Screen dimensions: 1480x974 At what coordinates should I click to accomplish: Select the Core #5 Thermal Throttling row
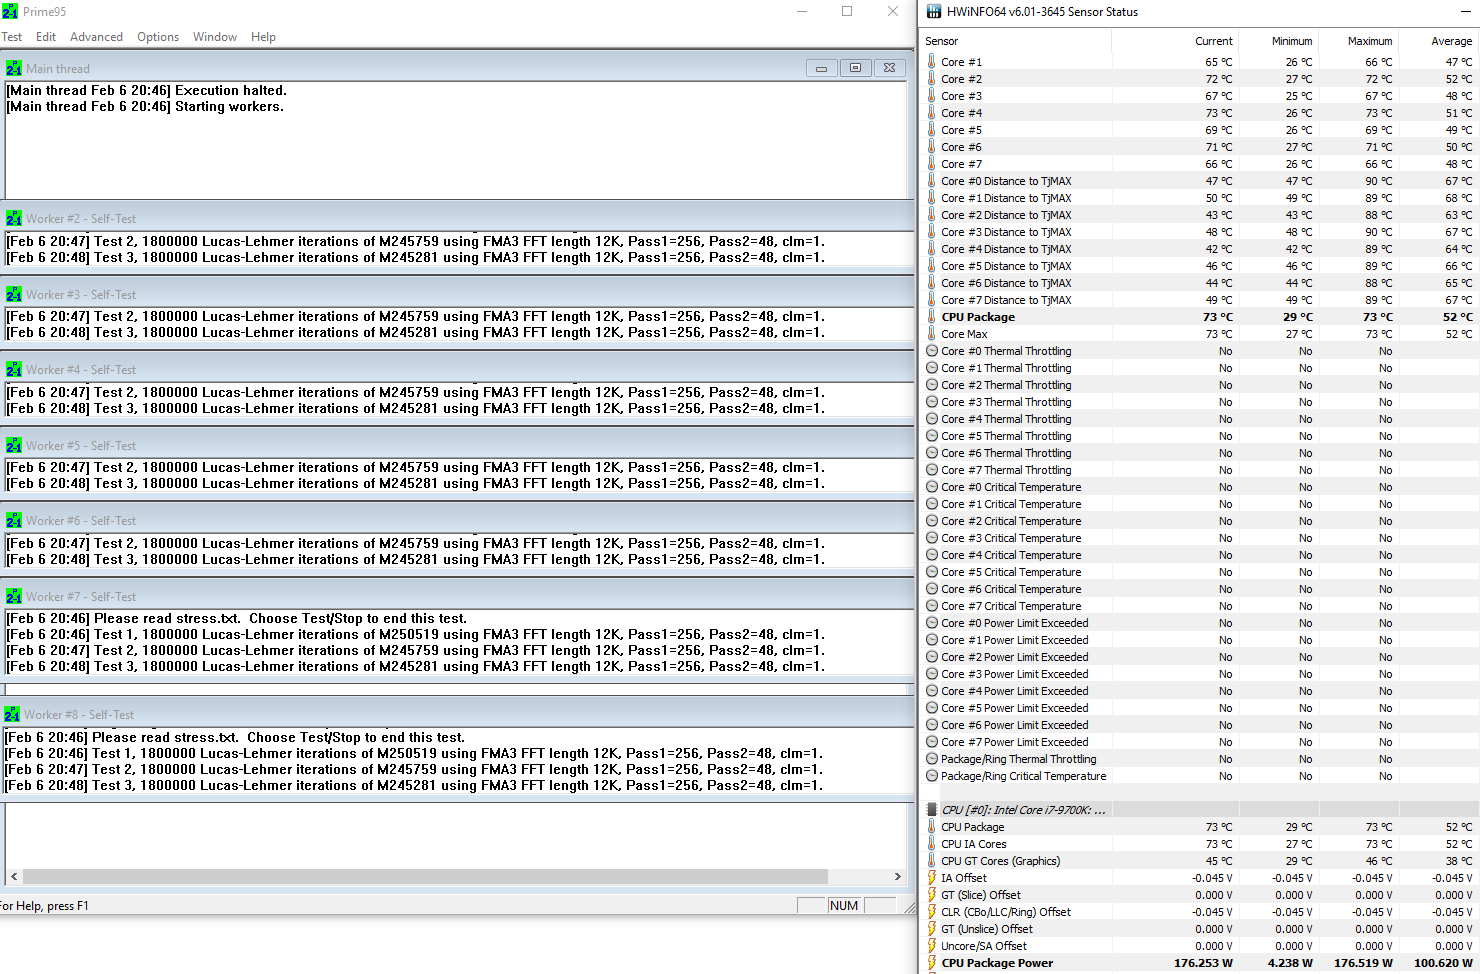(1199, 436)
